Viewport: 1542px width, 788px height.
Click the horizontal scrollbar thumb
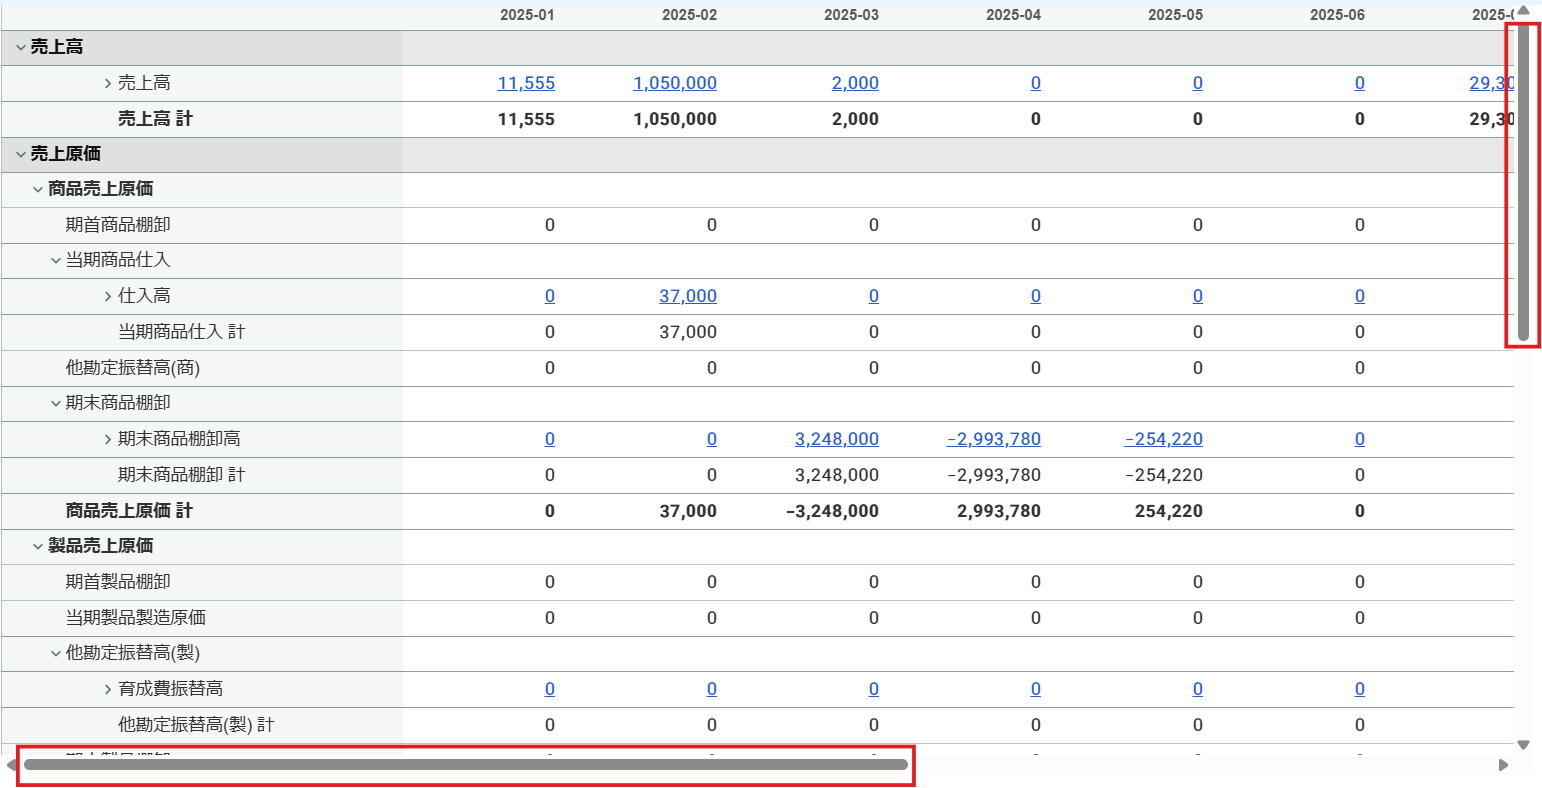(x=466, y=765)
